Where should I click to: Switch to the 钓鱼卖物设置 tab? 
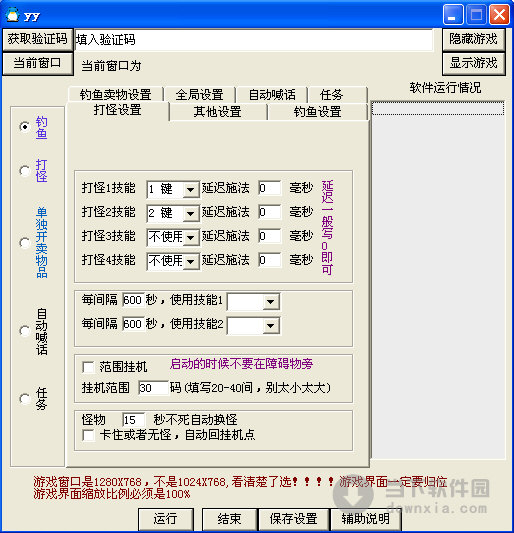(x=116, y=94)
